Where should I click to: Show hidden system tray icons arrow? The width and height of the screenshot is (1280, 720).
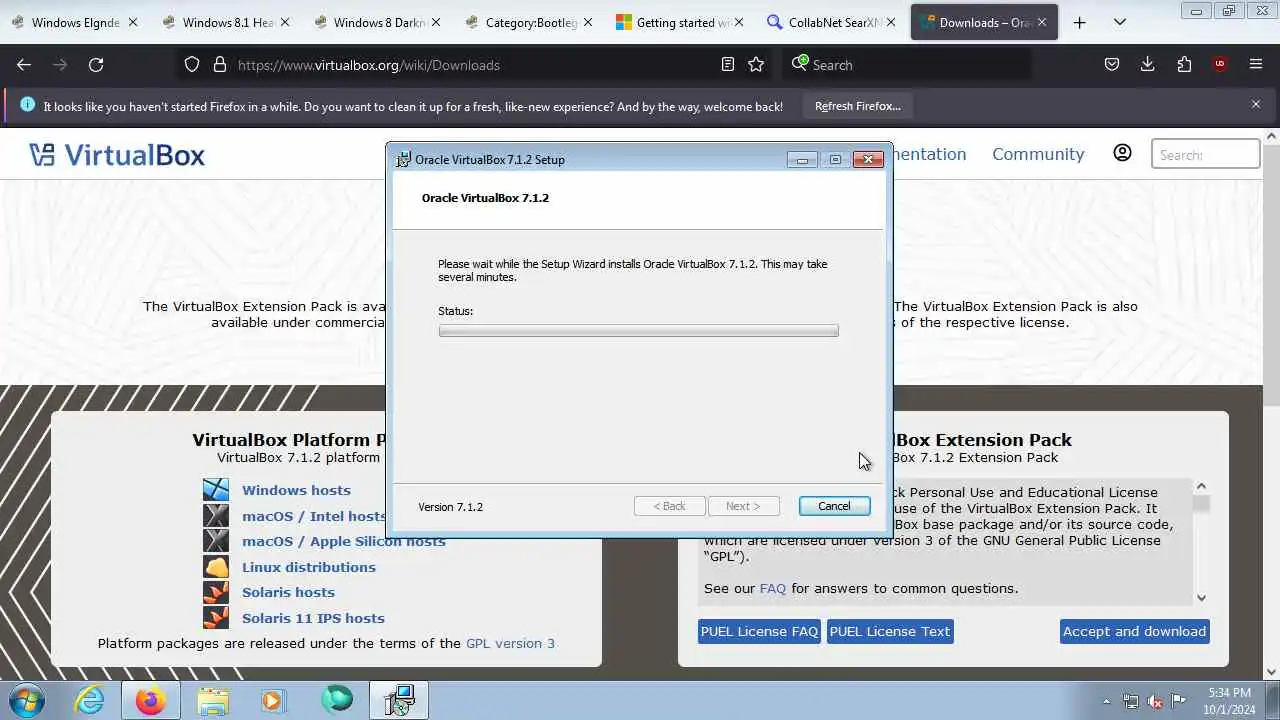click(1106, 701)
